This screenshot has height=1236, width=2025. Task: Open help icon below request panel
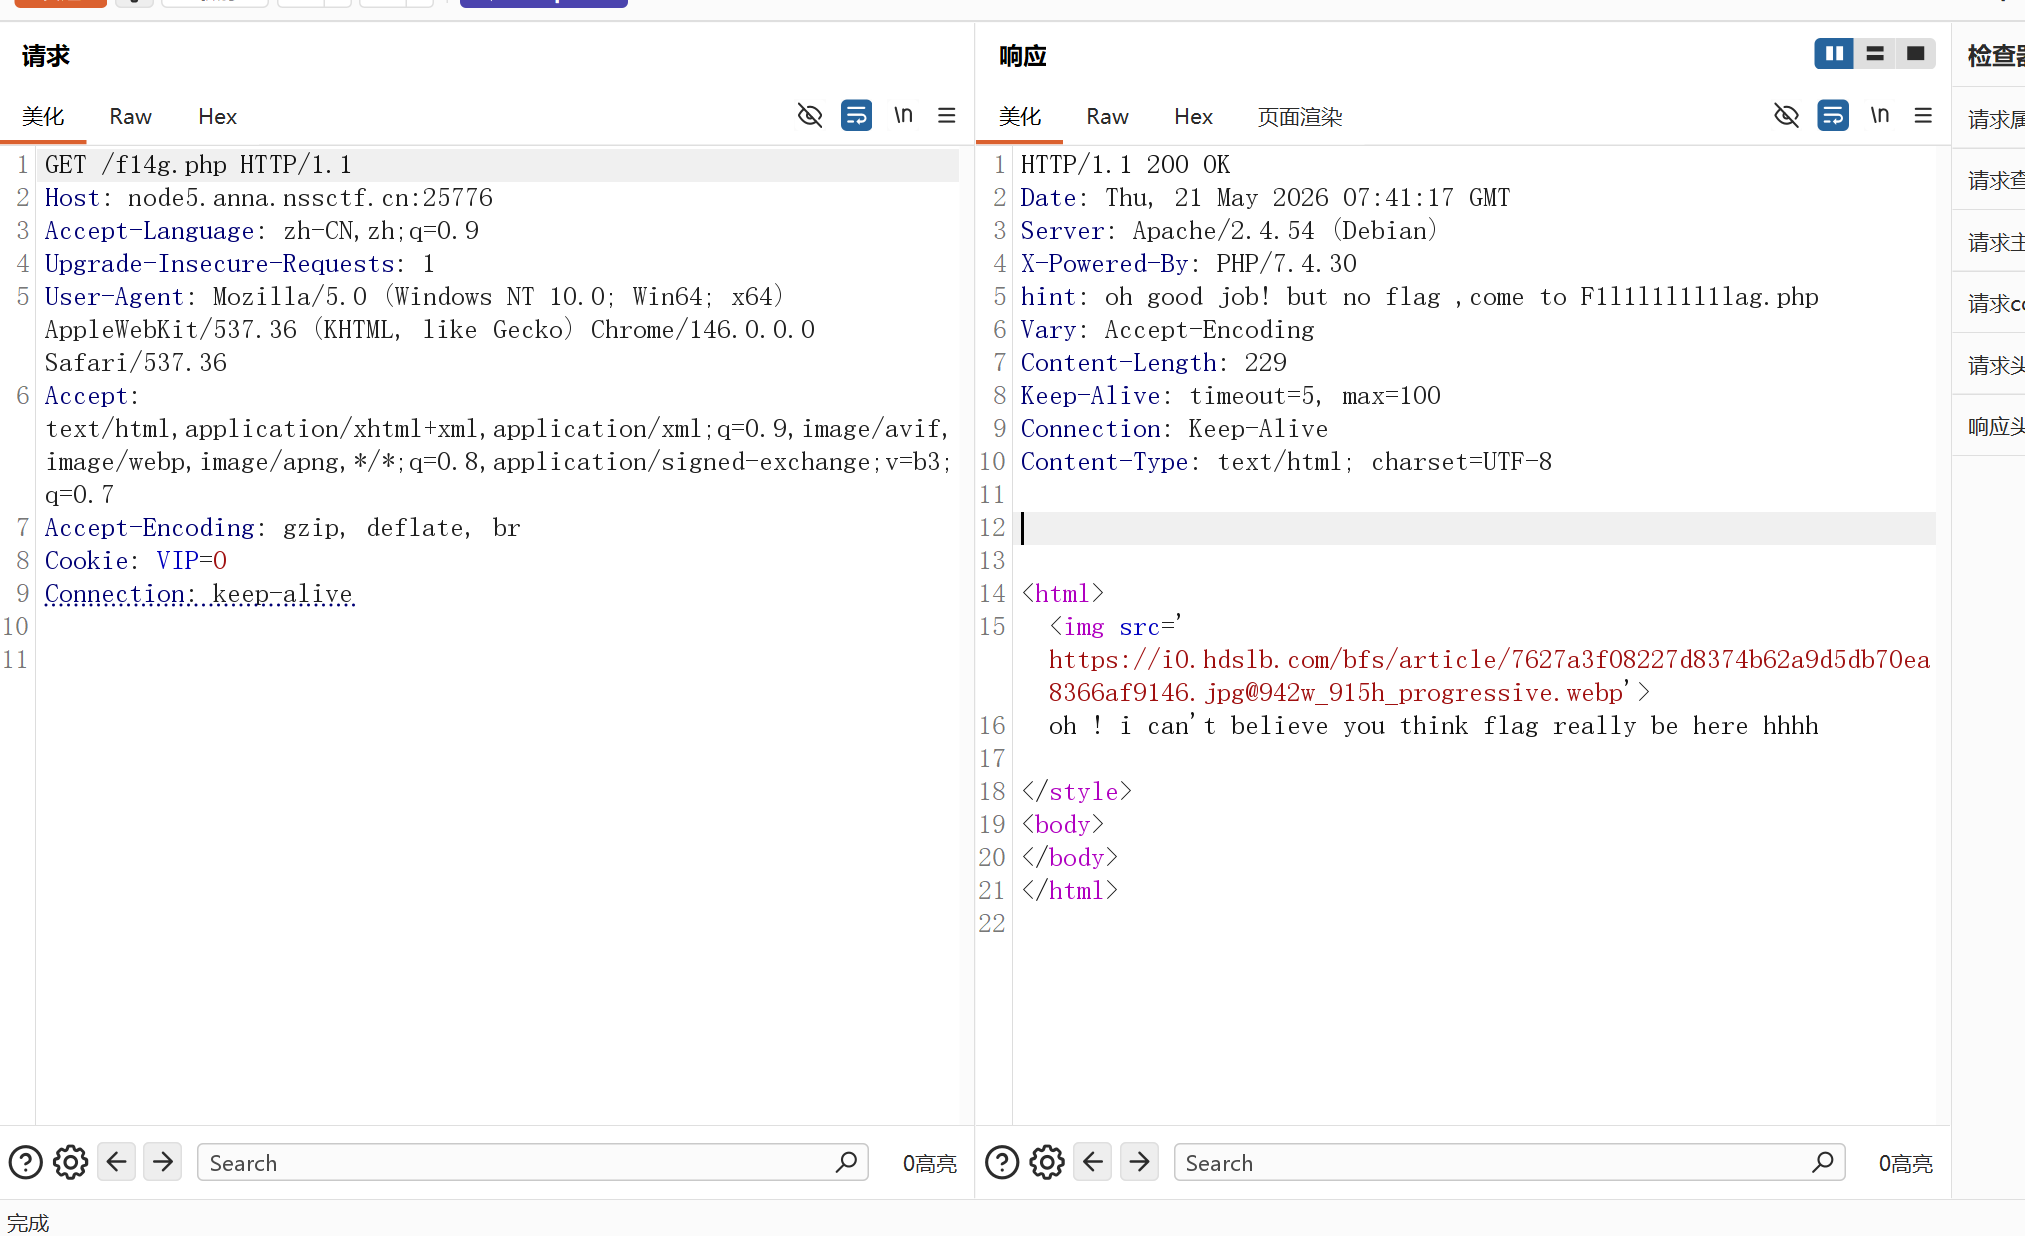click(x=25, y=1162)
